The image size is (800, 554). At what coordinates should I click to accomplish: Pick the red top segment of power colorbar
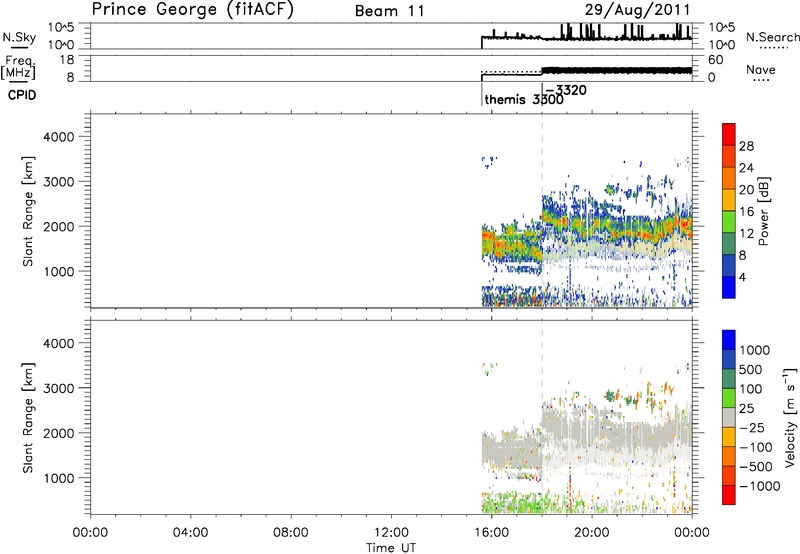(729, 134)
